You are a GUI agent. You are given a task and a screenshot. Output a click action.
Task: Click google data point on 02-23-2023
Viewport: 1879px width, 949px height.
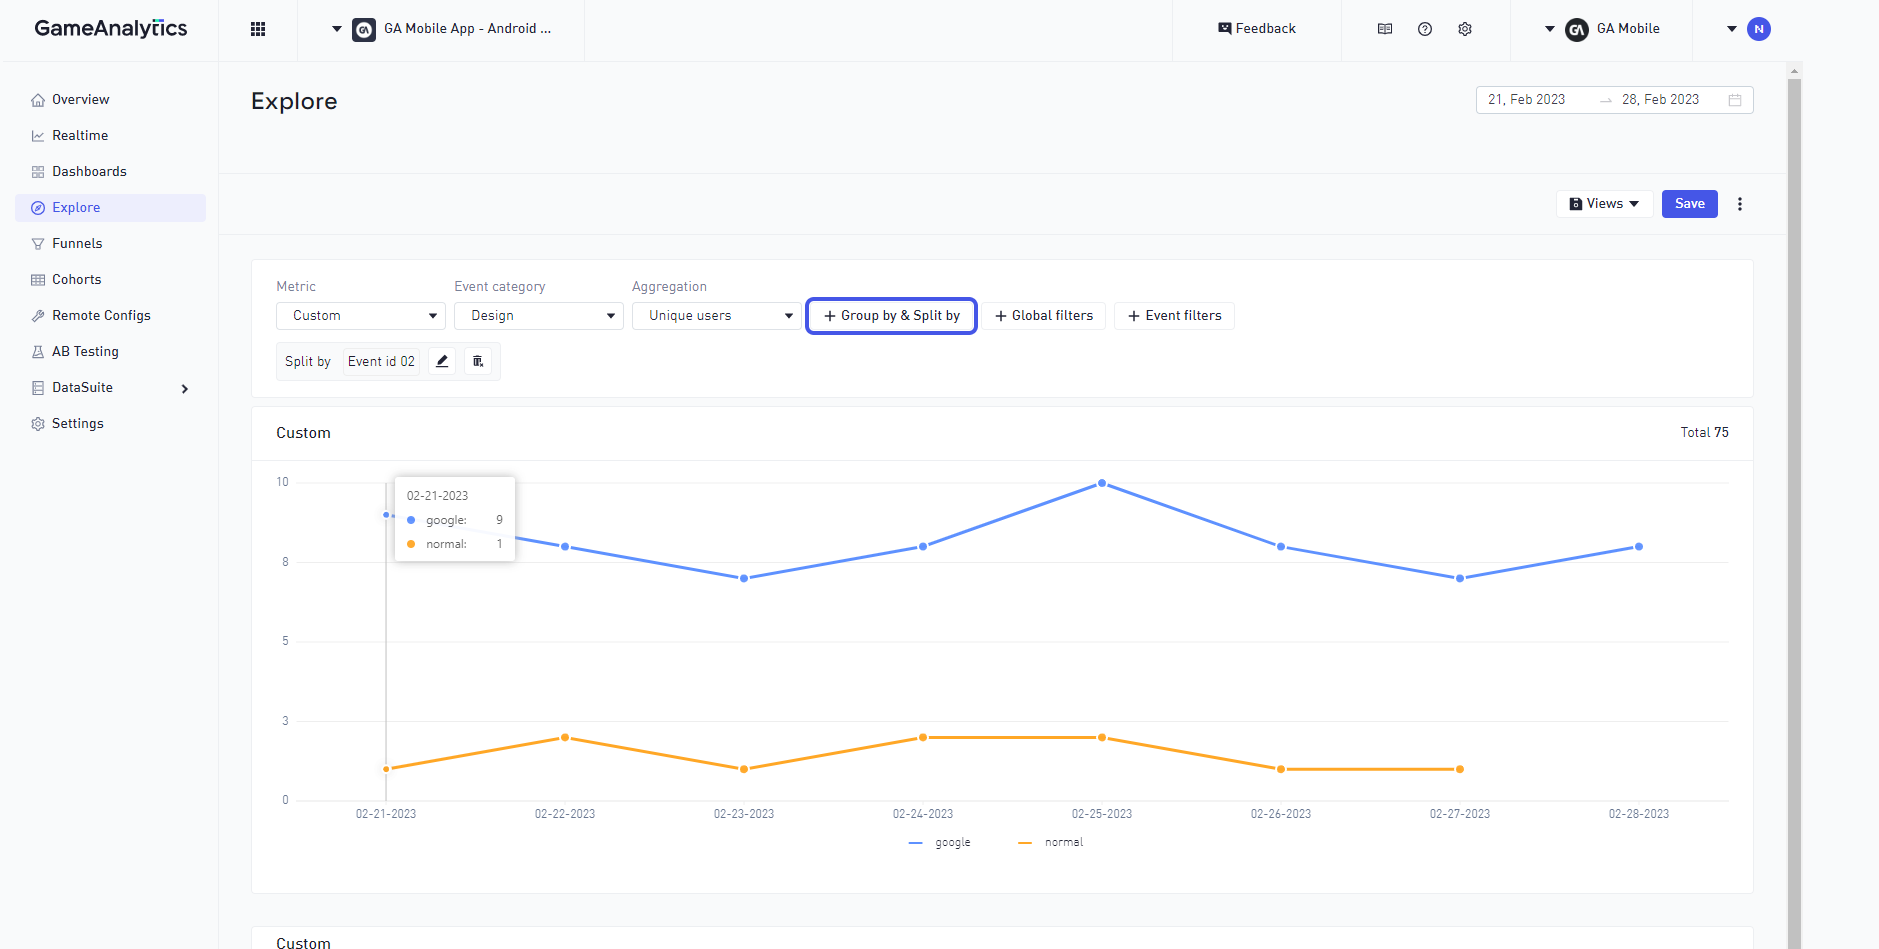coord(744,578)
